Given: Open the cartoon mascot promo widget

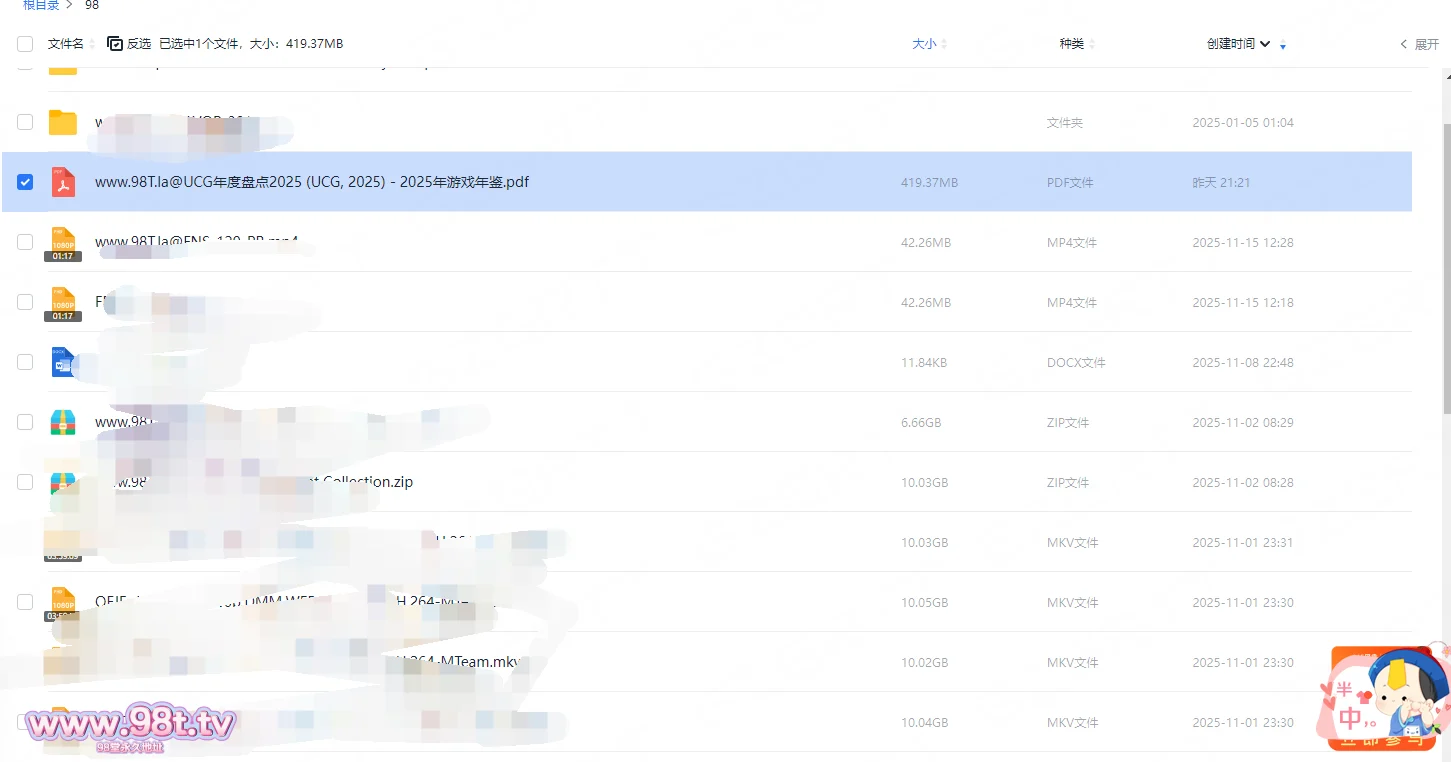Looking at the screenshot, I should point(1387,698).
